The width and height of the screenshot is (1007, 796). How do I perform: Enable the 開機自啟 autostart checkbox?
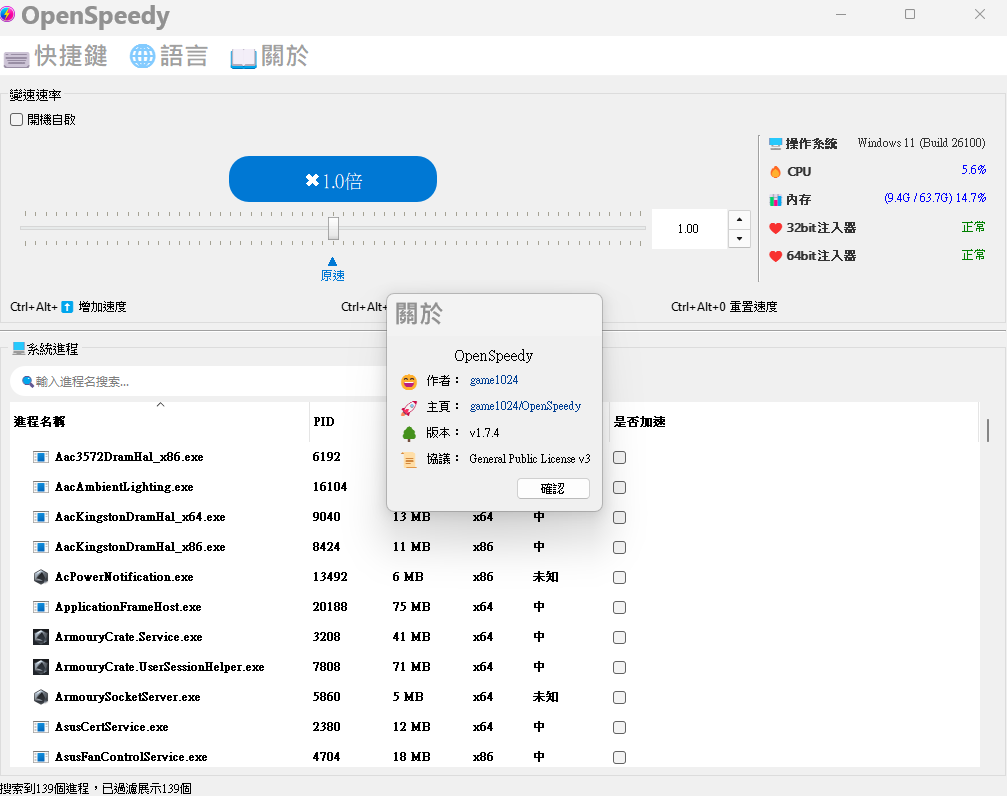pos(17,119)
